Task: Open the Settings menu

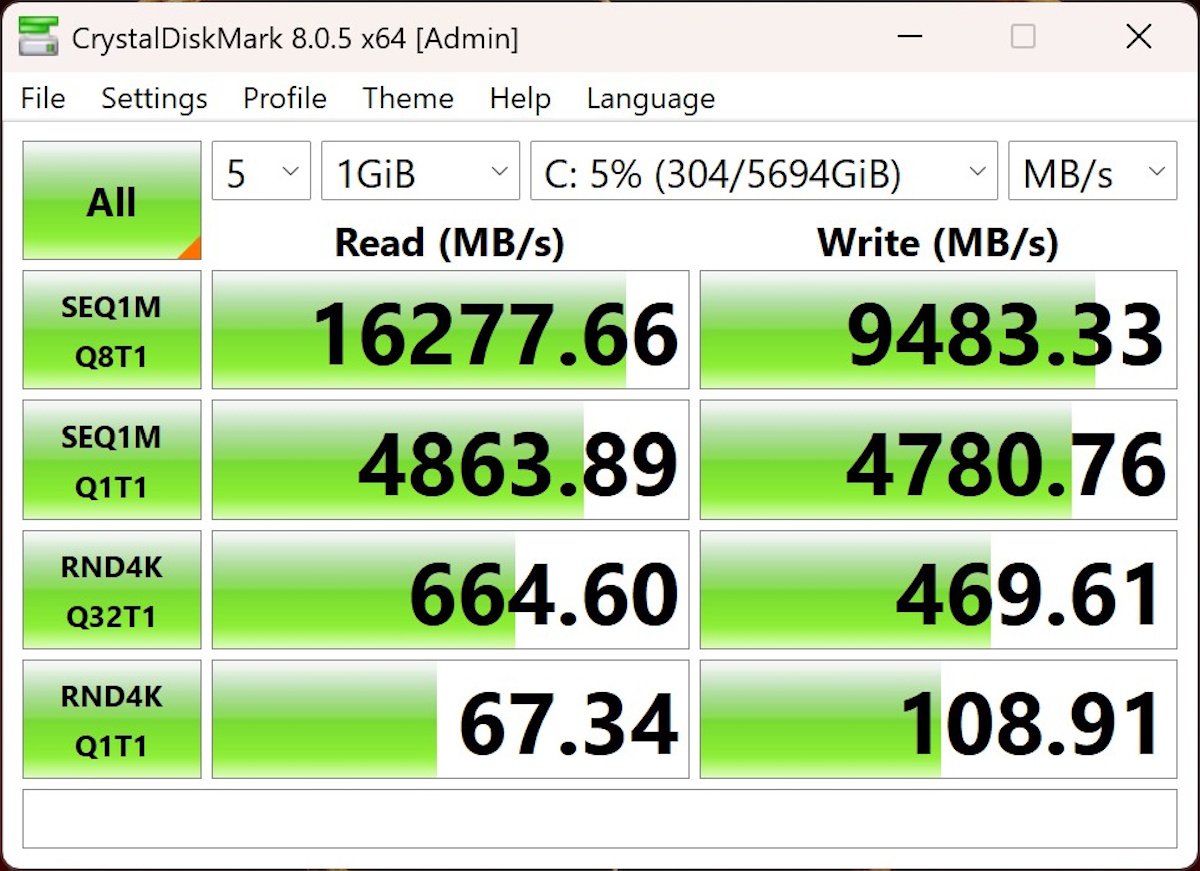Action: pos(154,98)
